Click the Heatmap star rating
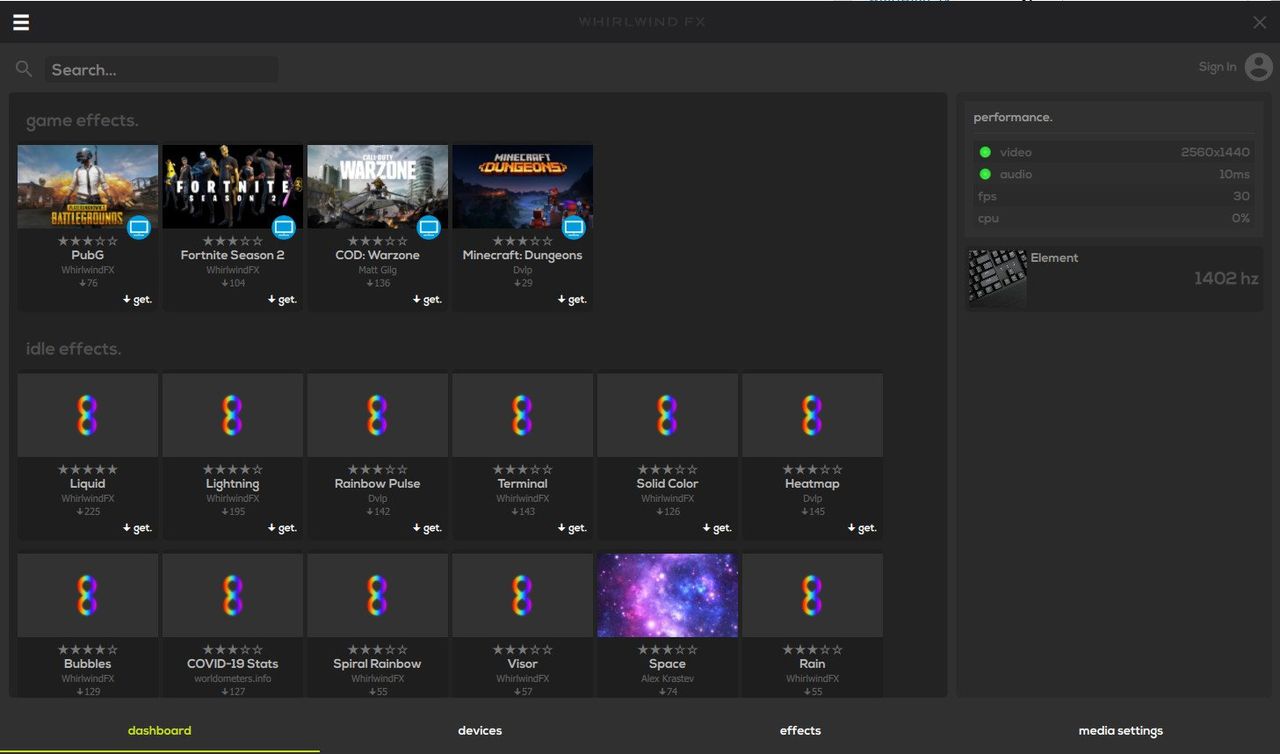Viewport: 1280px width, 754px height. 813,469
